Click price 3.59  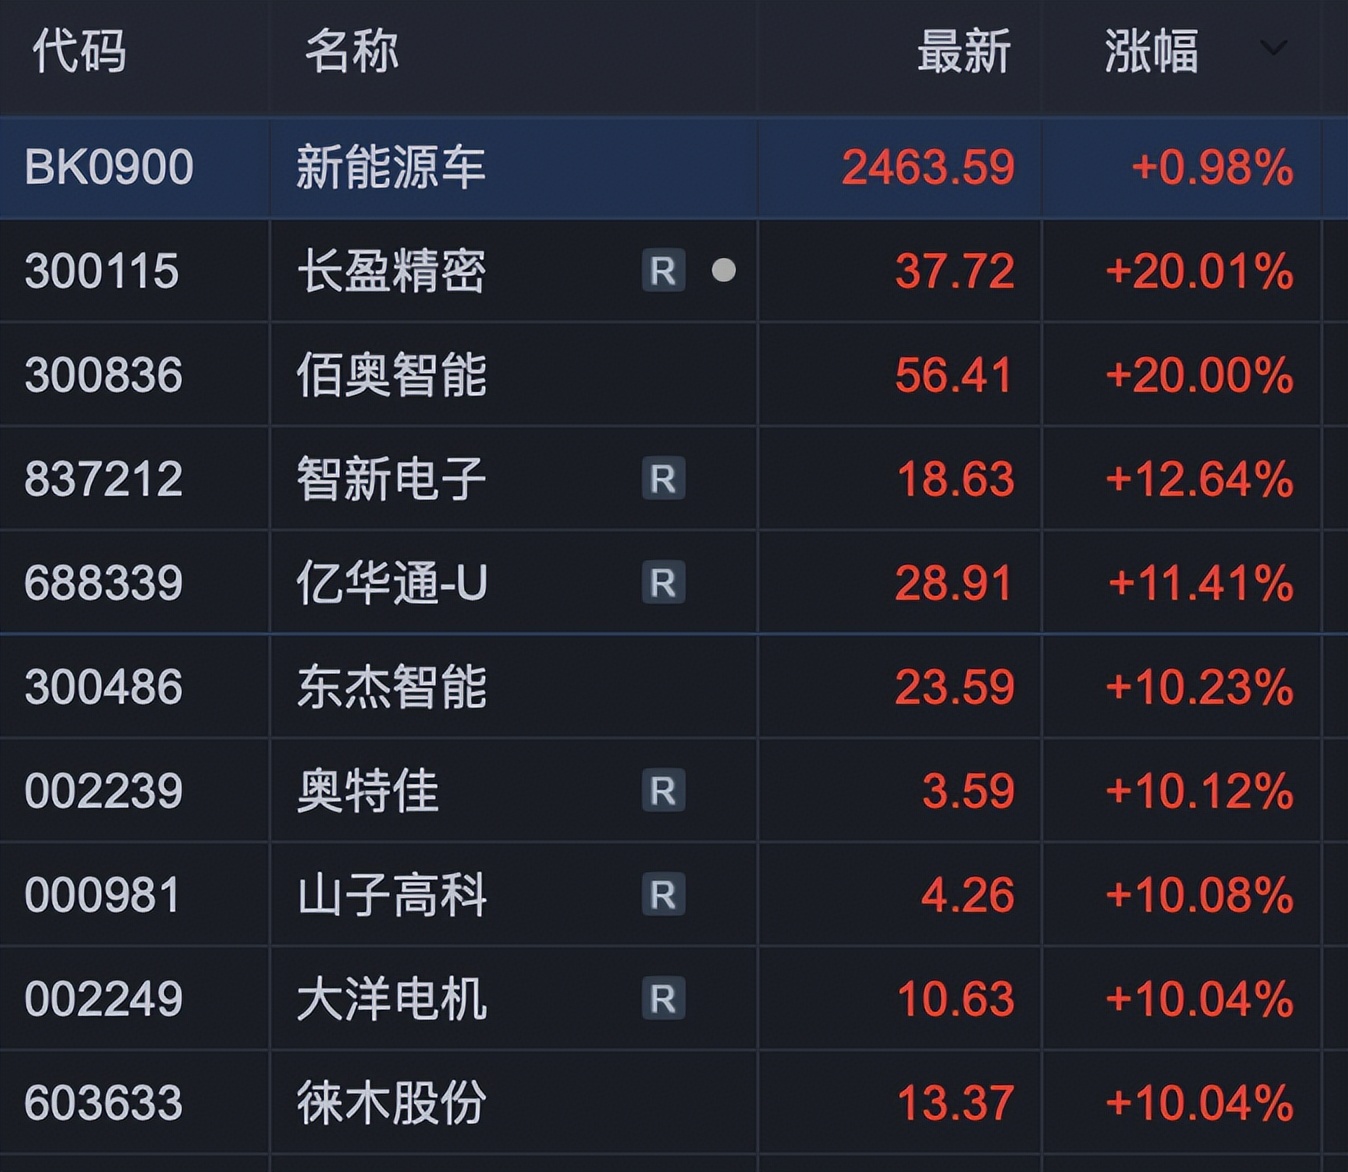tap(968, 791)
